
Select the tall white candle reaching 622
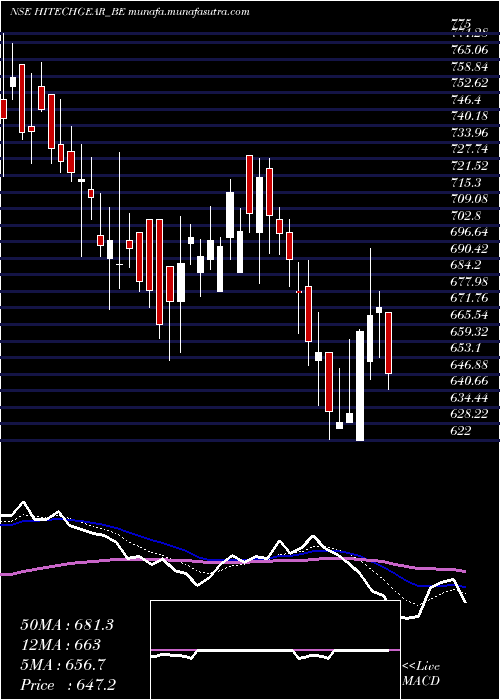(360, 385)
